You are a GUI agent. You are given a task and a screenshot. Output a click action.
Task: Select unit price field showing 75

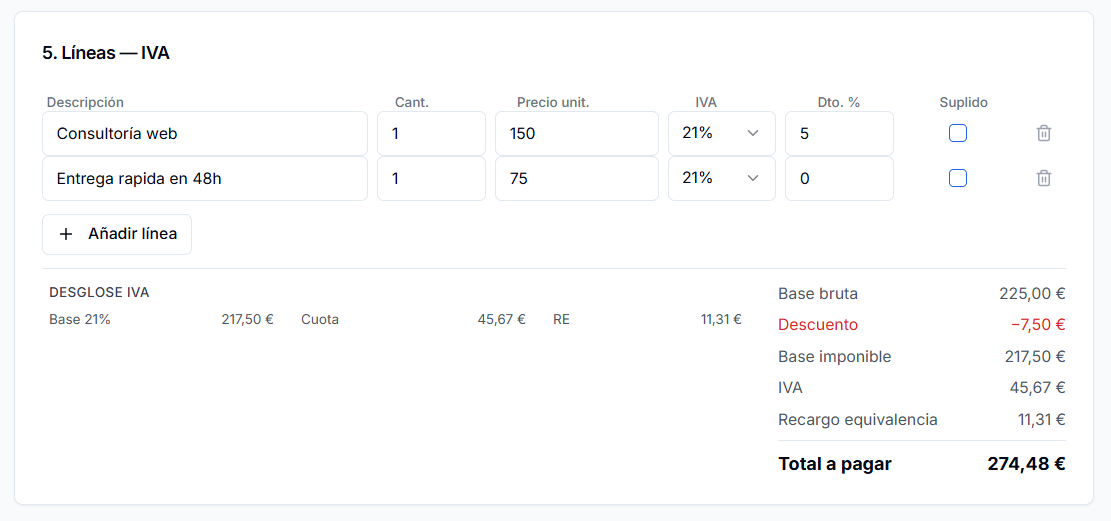tap(576, 178)
